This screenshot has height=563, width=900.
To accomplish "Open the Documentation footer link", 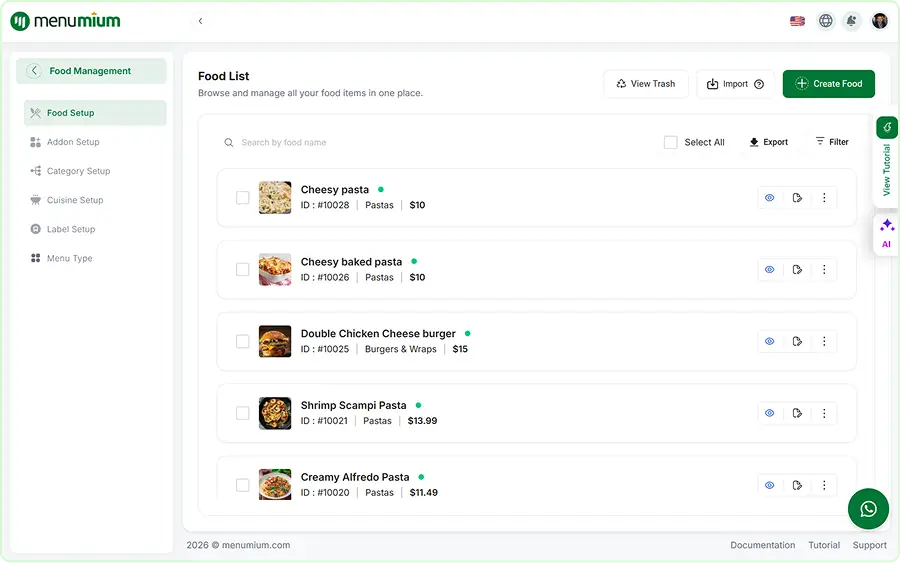I will [x=762, y=545].
